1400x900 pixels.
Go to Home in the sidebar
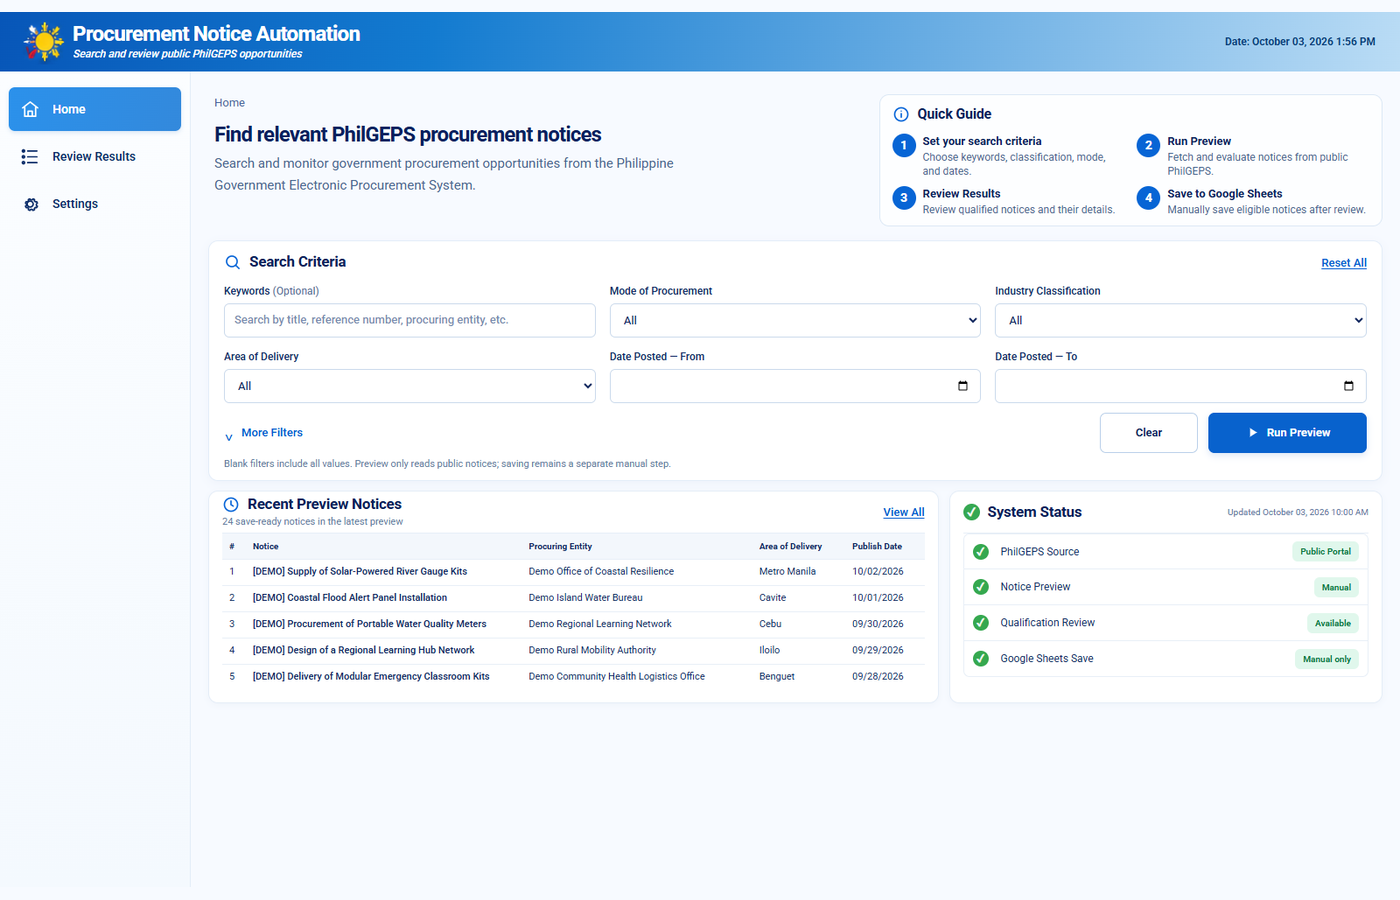pos(95,109)
